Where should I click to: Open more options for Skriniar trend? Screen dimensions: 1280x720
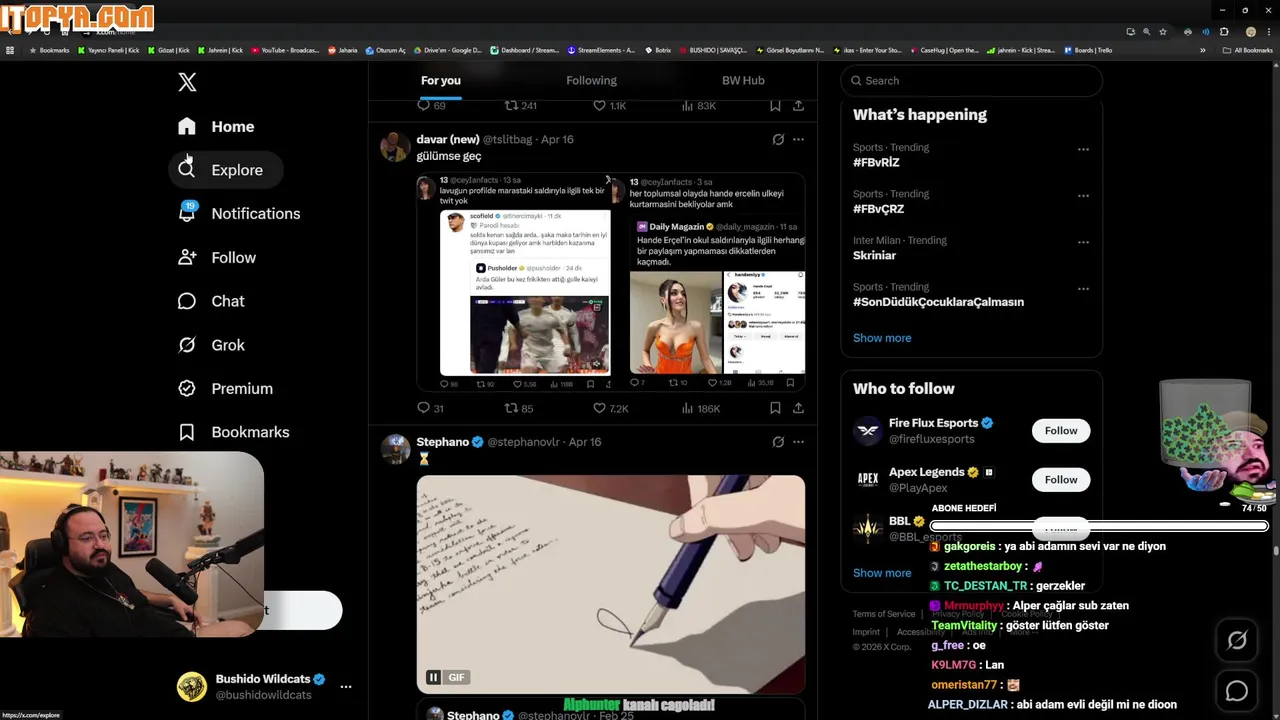tap(1083, 242)
